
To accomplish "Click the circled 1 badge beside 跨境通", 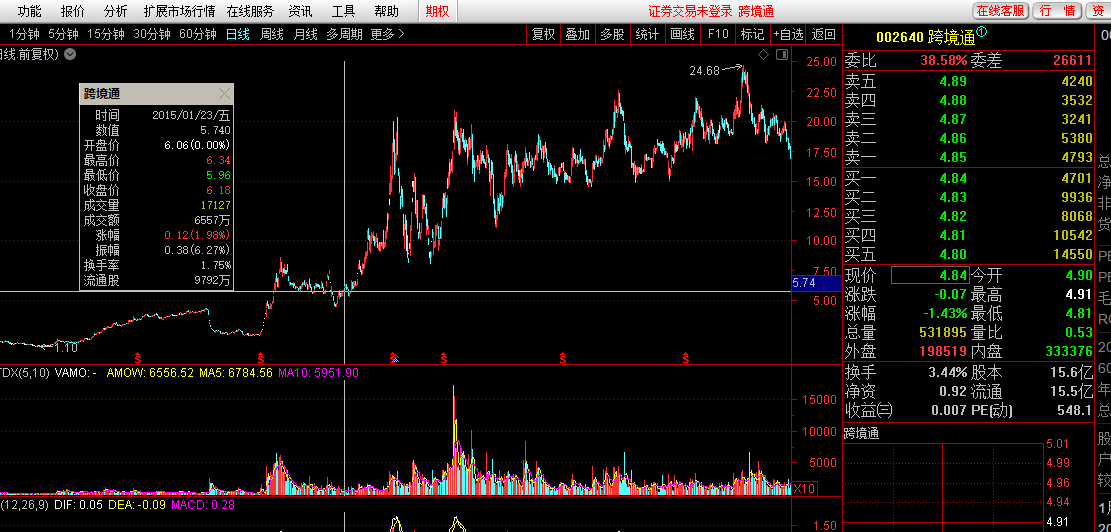I will pos(981,33).
